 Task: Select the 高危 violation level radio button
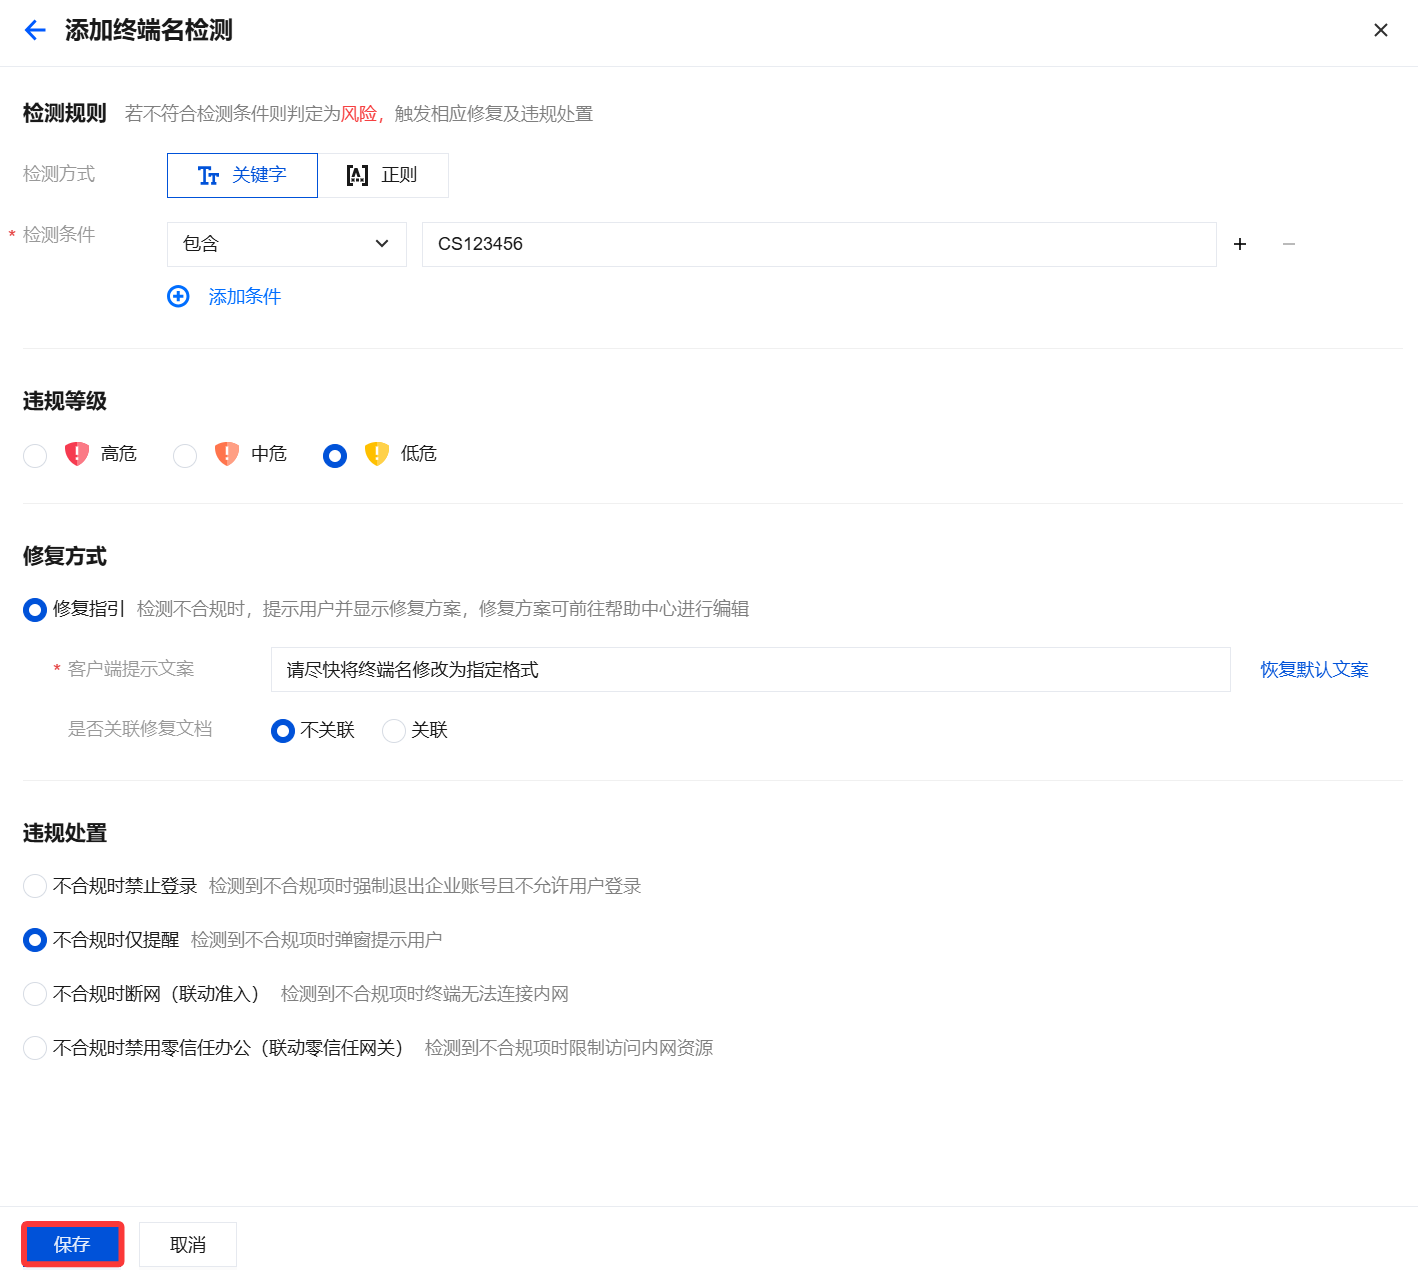[35, 456]
